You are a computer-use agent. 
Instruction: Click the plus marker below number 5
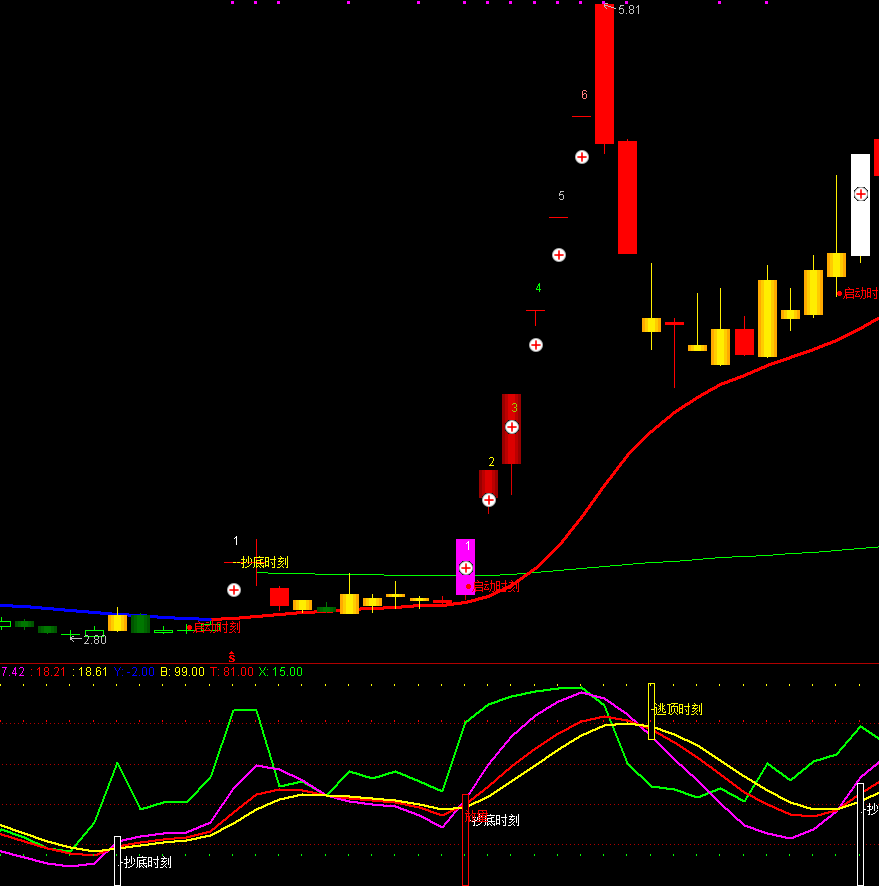coord(559,255)
